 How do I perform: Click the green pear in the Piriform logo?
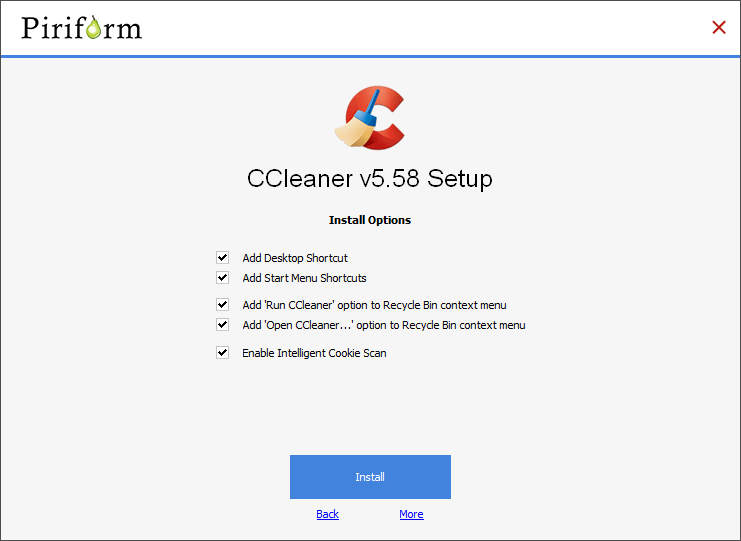(94, 29)
